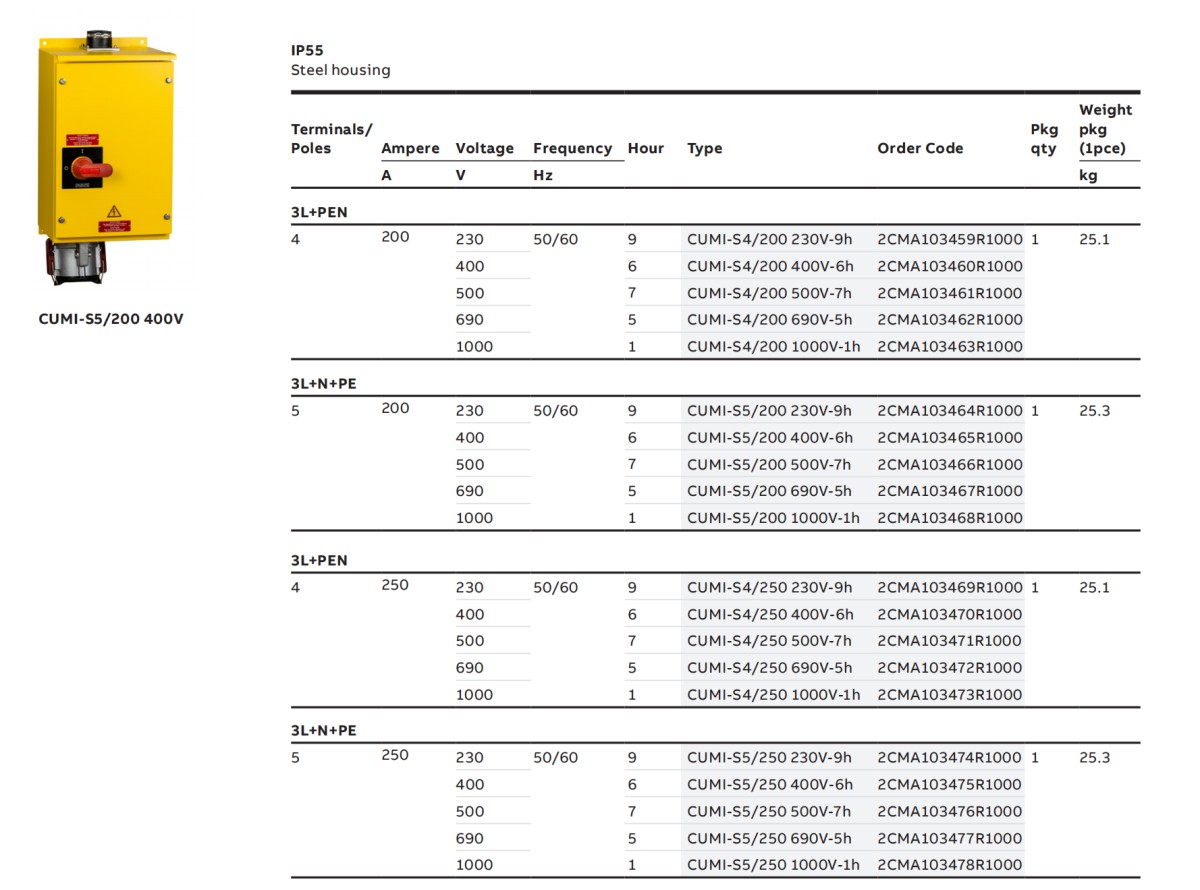1200x890 pixels.
Task: Click the Order Code column header
Action: pyautogui.click(x=921, y=148)
